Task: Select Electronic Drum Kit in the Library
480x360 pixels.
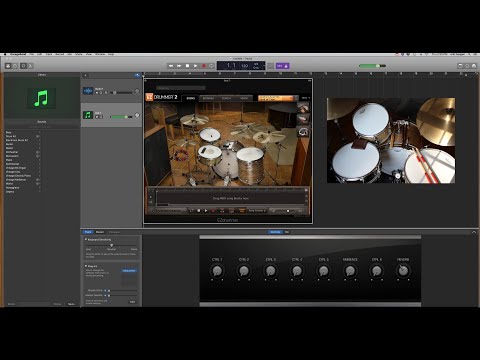Action: [x=23, y=140]
